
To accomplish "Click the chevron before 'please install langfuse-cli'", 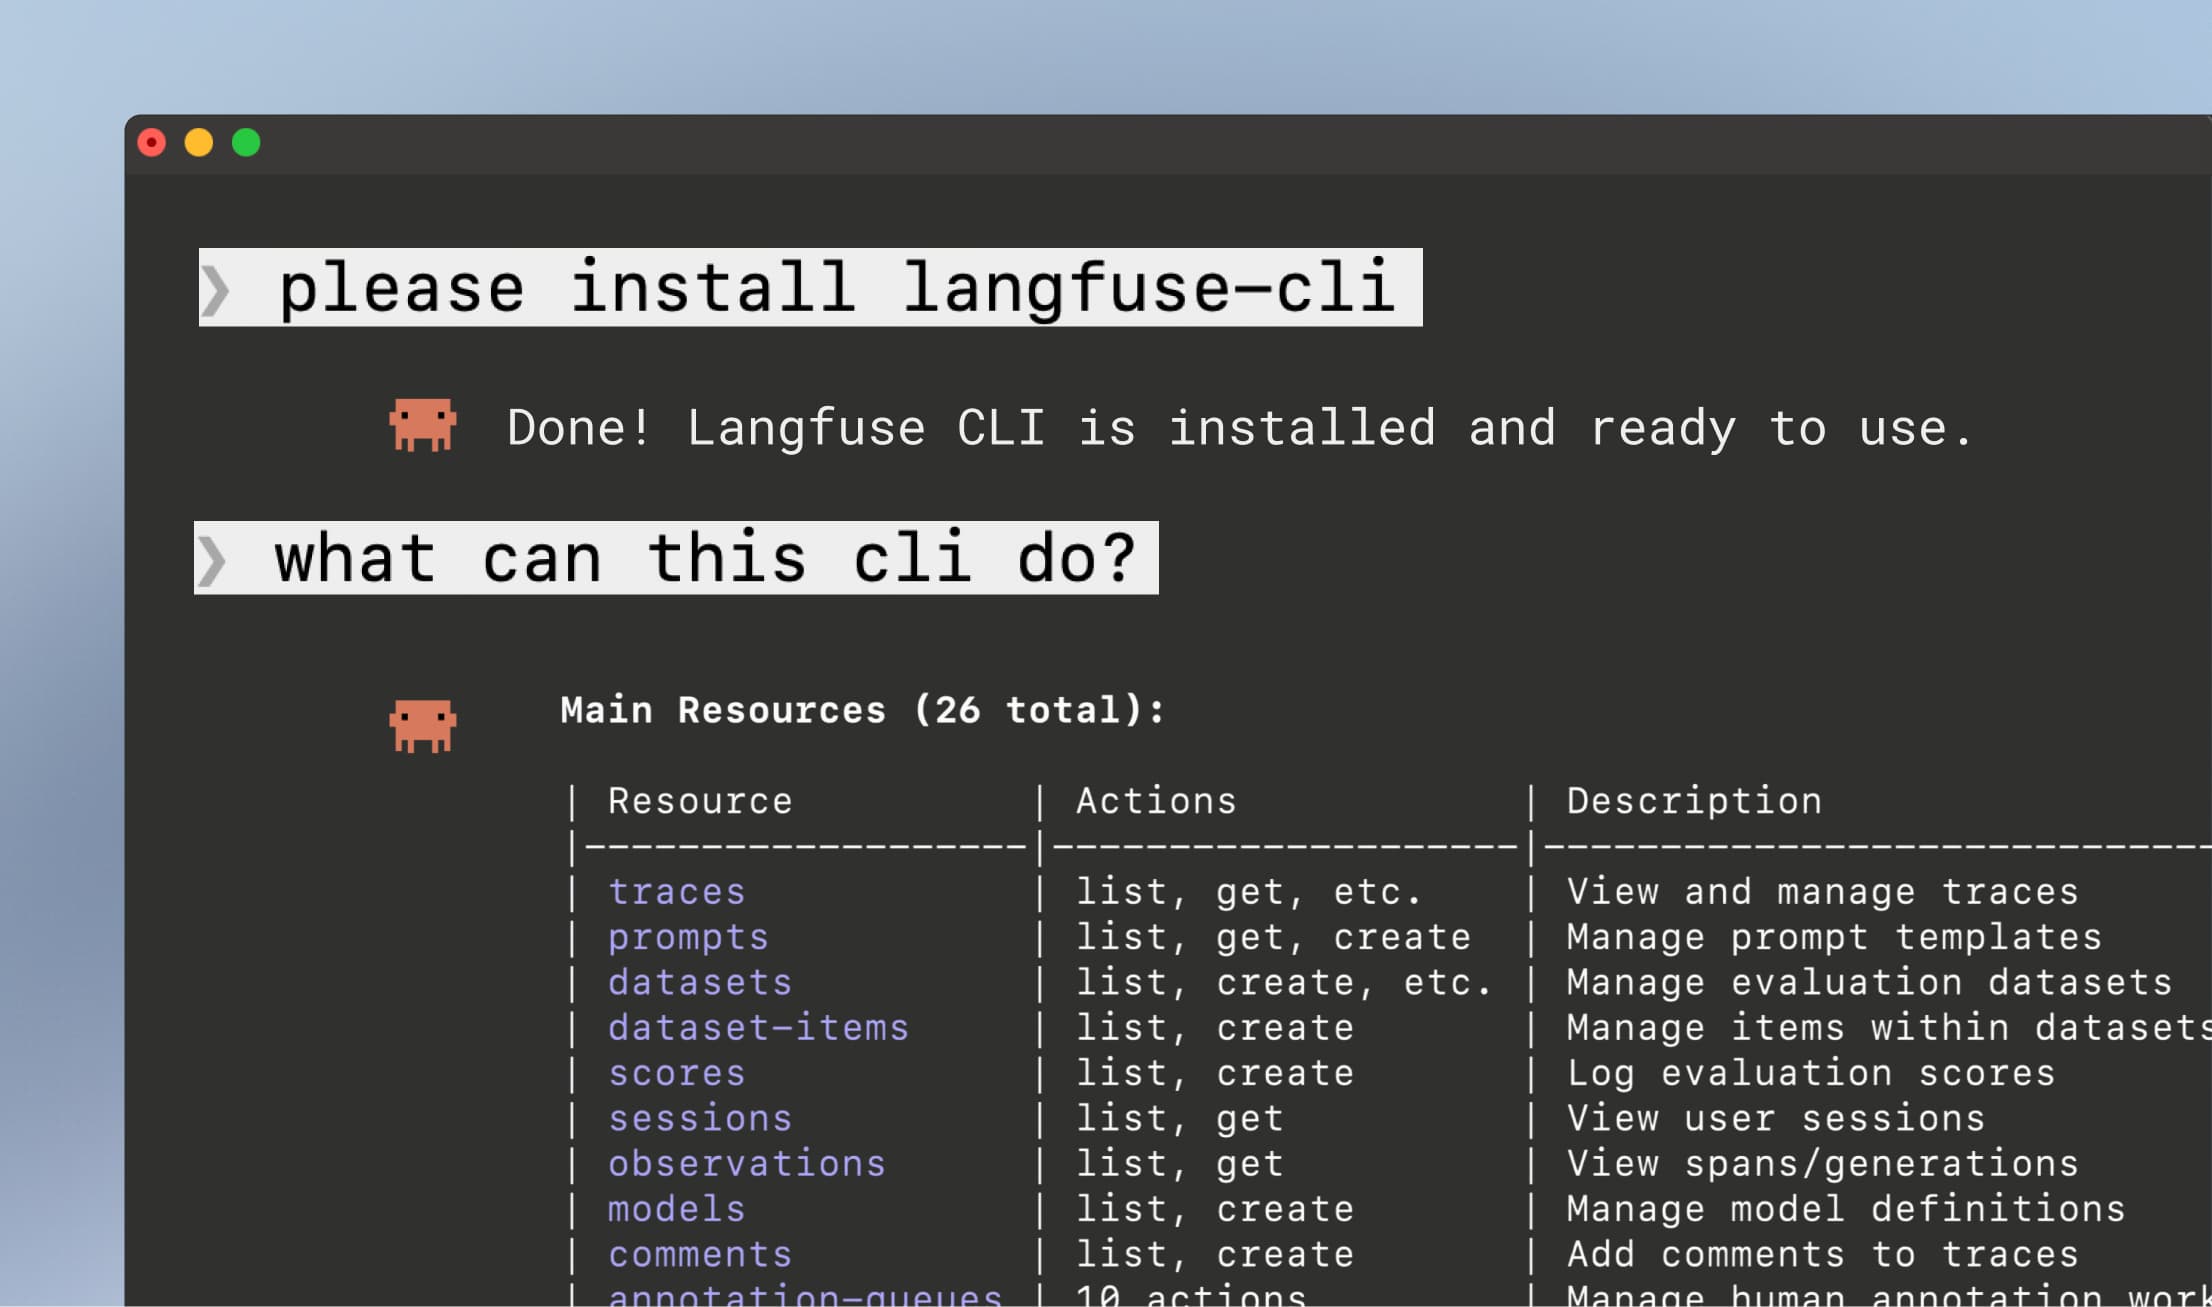I will click(x=216, y=290).
